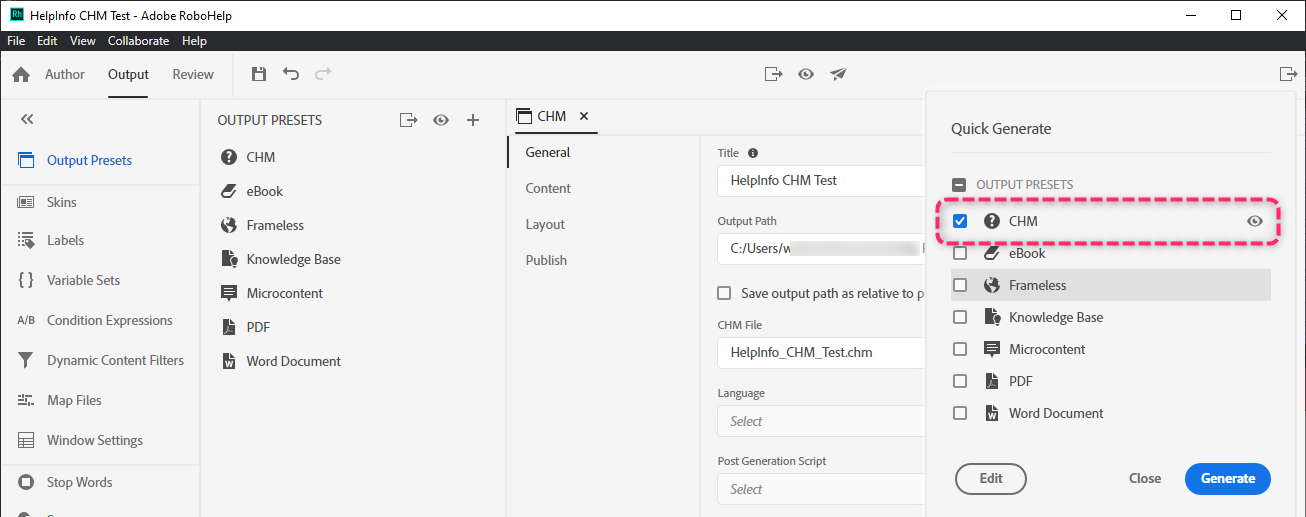Click the Home icon
The height and width of the screenshot is (517, 1306).
[x=21, y=75]
